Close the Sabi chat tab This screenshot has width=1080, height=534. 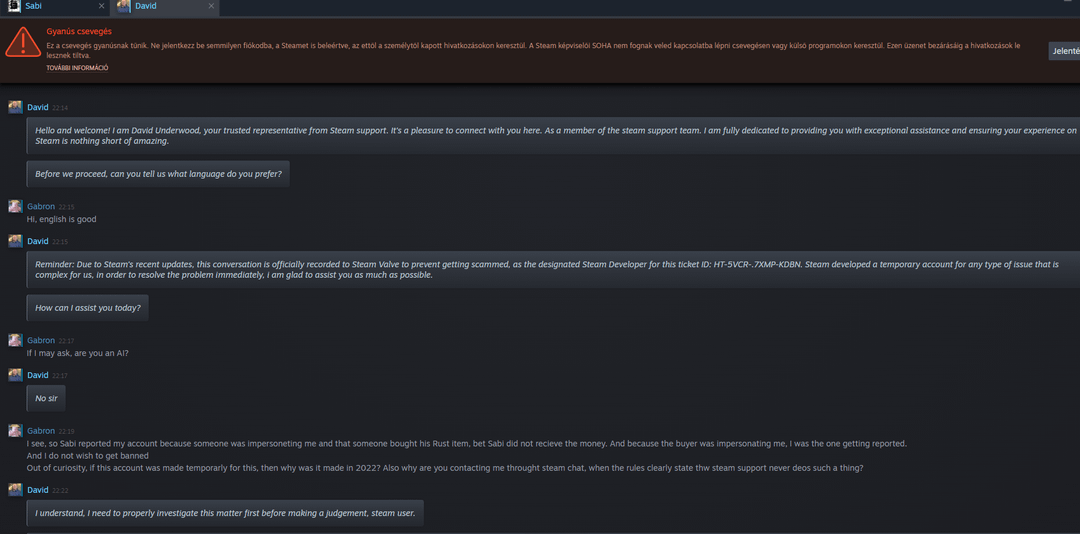(x=101, y=6)
